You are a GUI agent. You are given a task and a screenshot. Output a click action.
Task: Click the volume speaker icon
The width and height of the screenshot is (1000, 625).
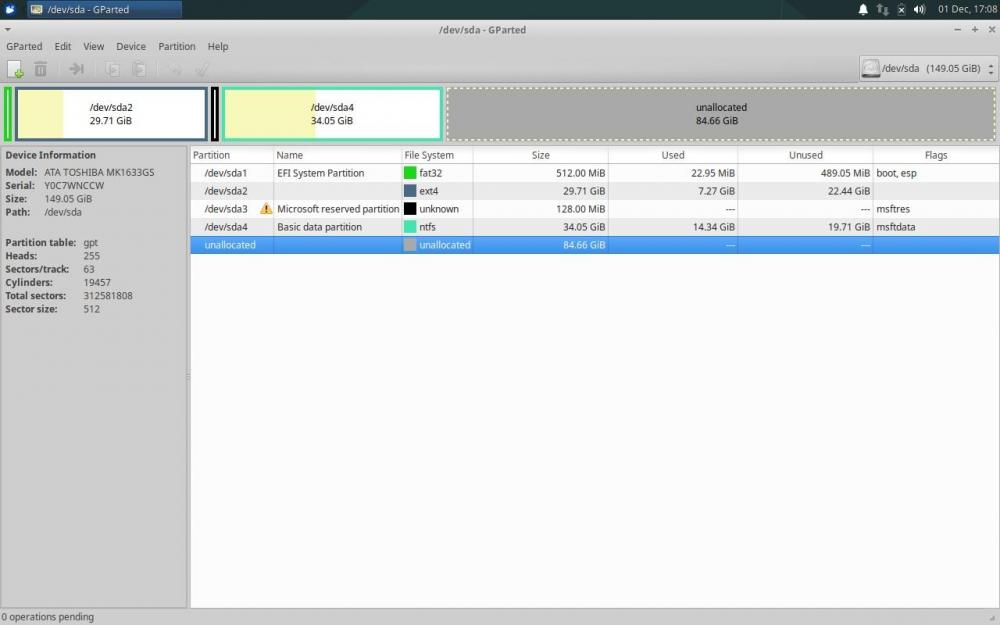pyautogui.click(x=919, y=9)
